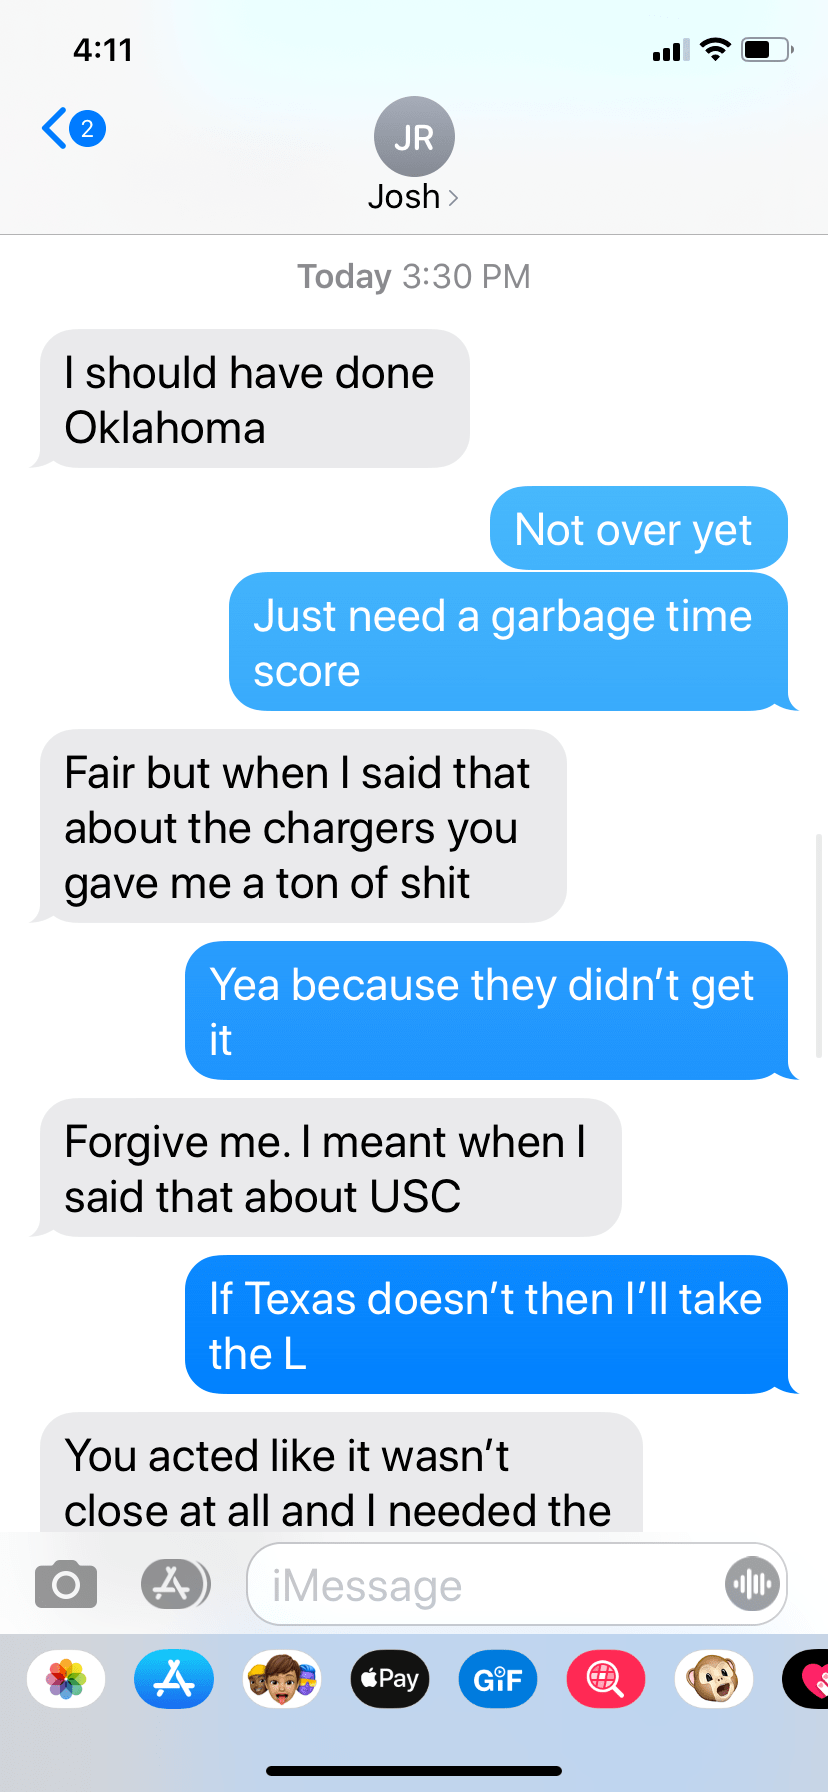
Task: Open the App Store iMessage app icon
Action: click(x=174, y=1679)
